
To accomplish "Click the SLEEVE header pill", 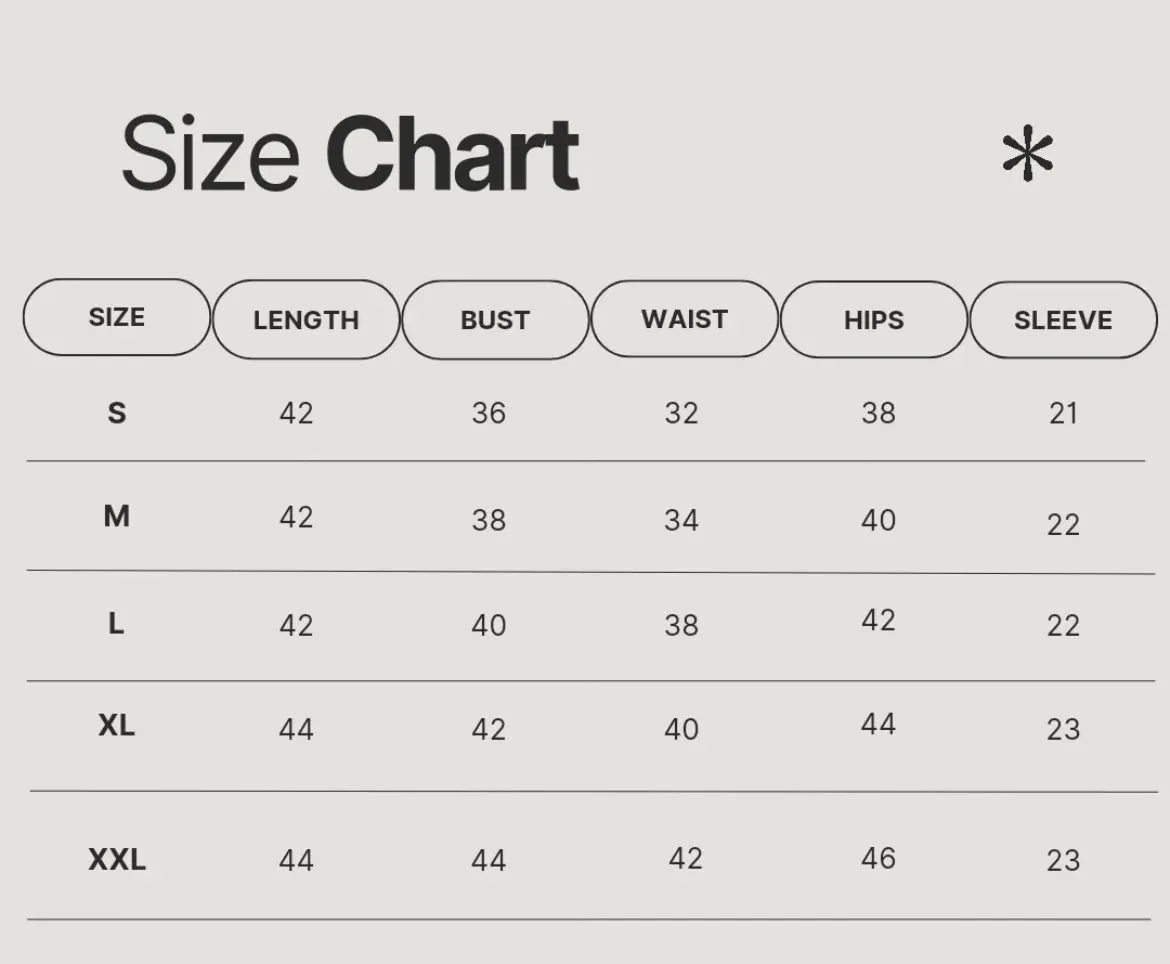I will [1063, 320].
